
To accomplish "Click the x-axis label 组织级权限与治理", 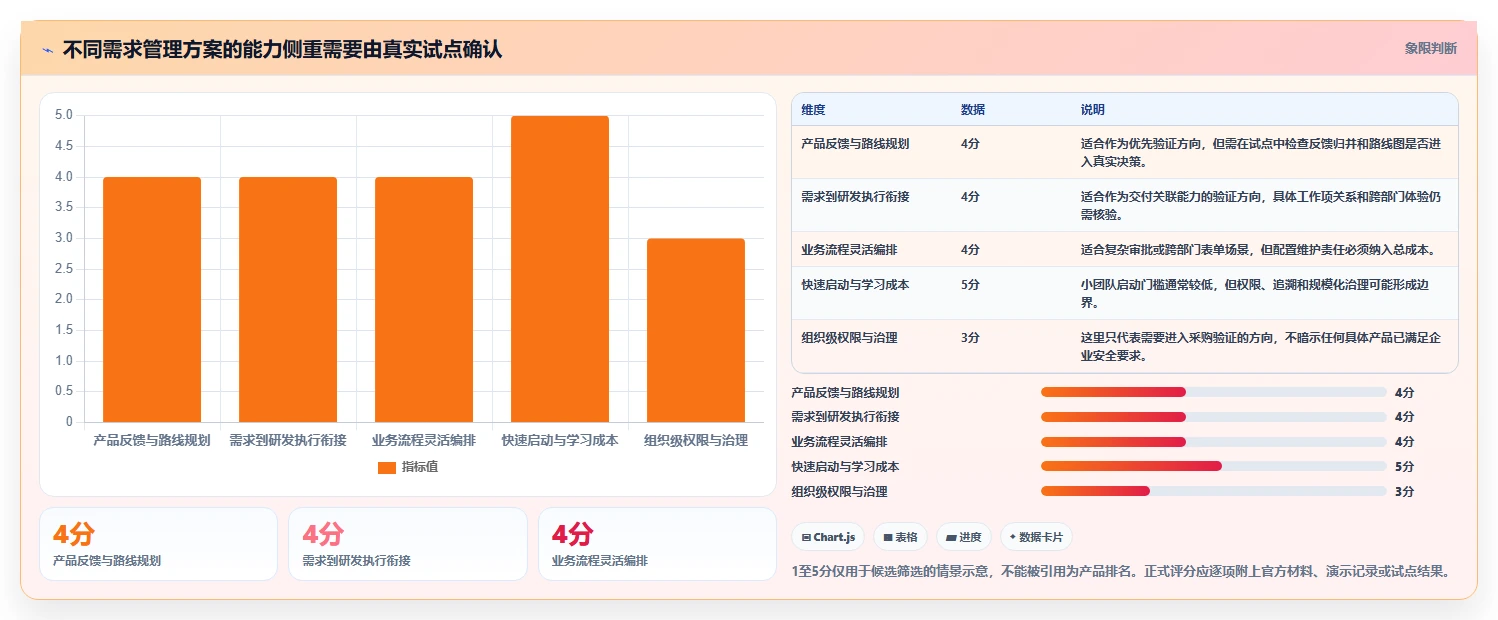I will (x=696, y=440).
